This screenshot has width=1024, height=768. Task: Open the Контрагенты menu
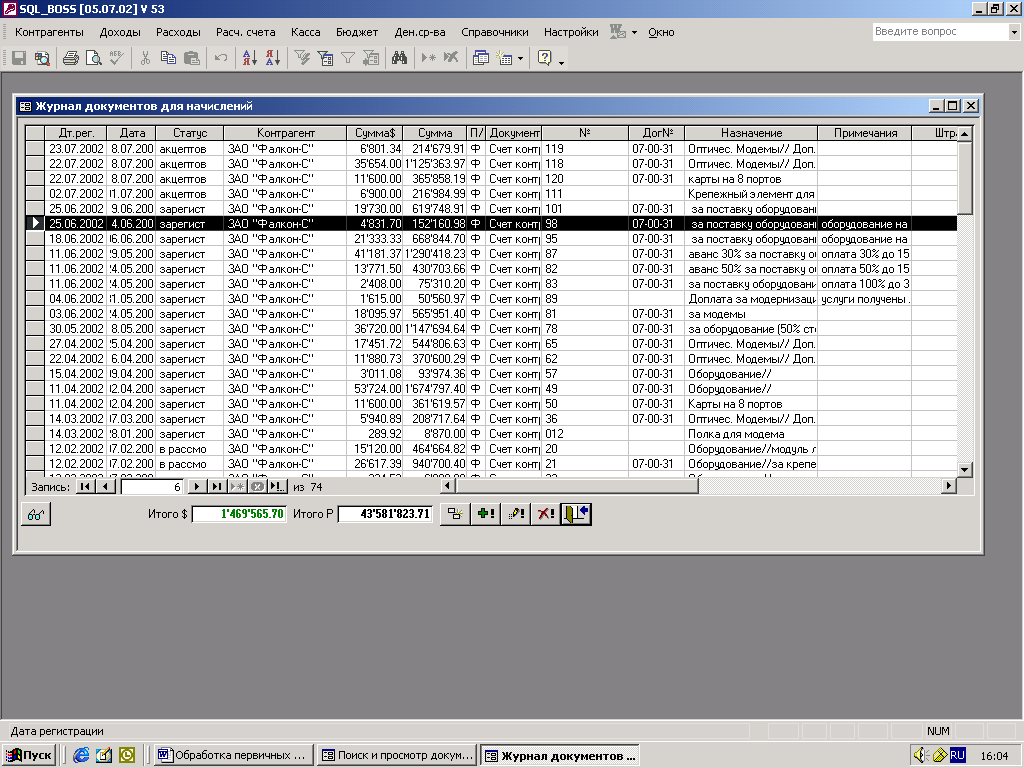coord(49,32)
